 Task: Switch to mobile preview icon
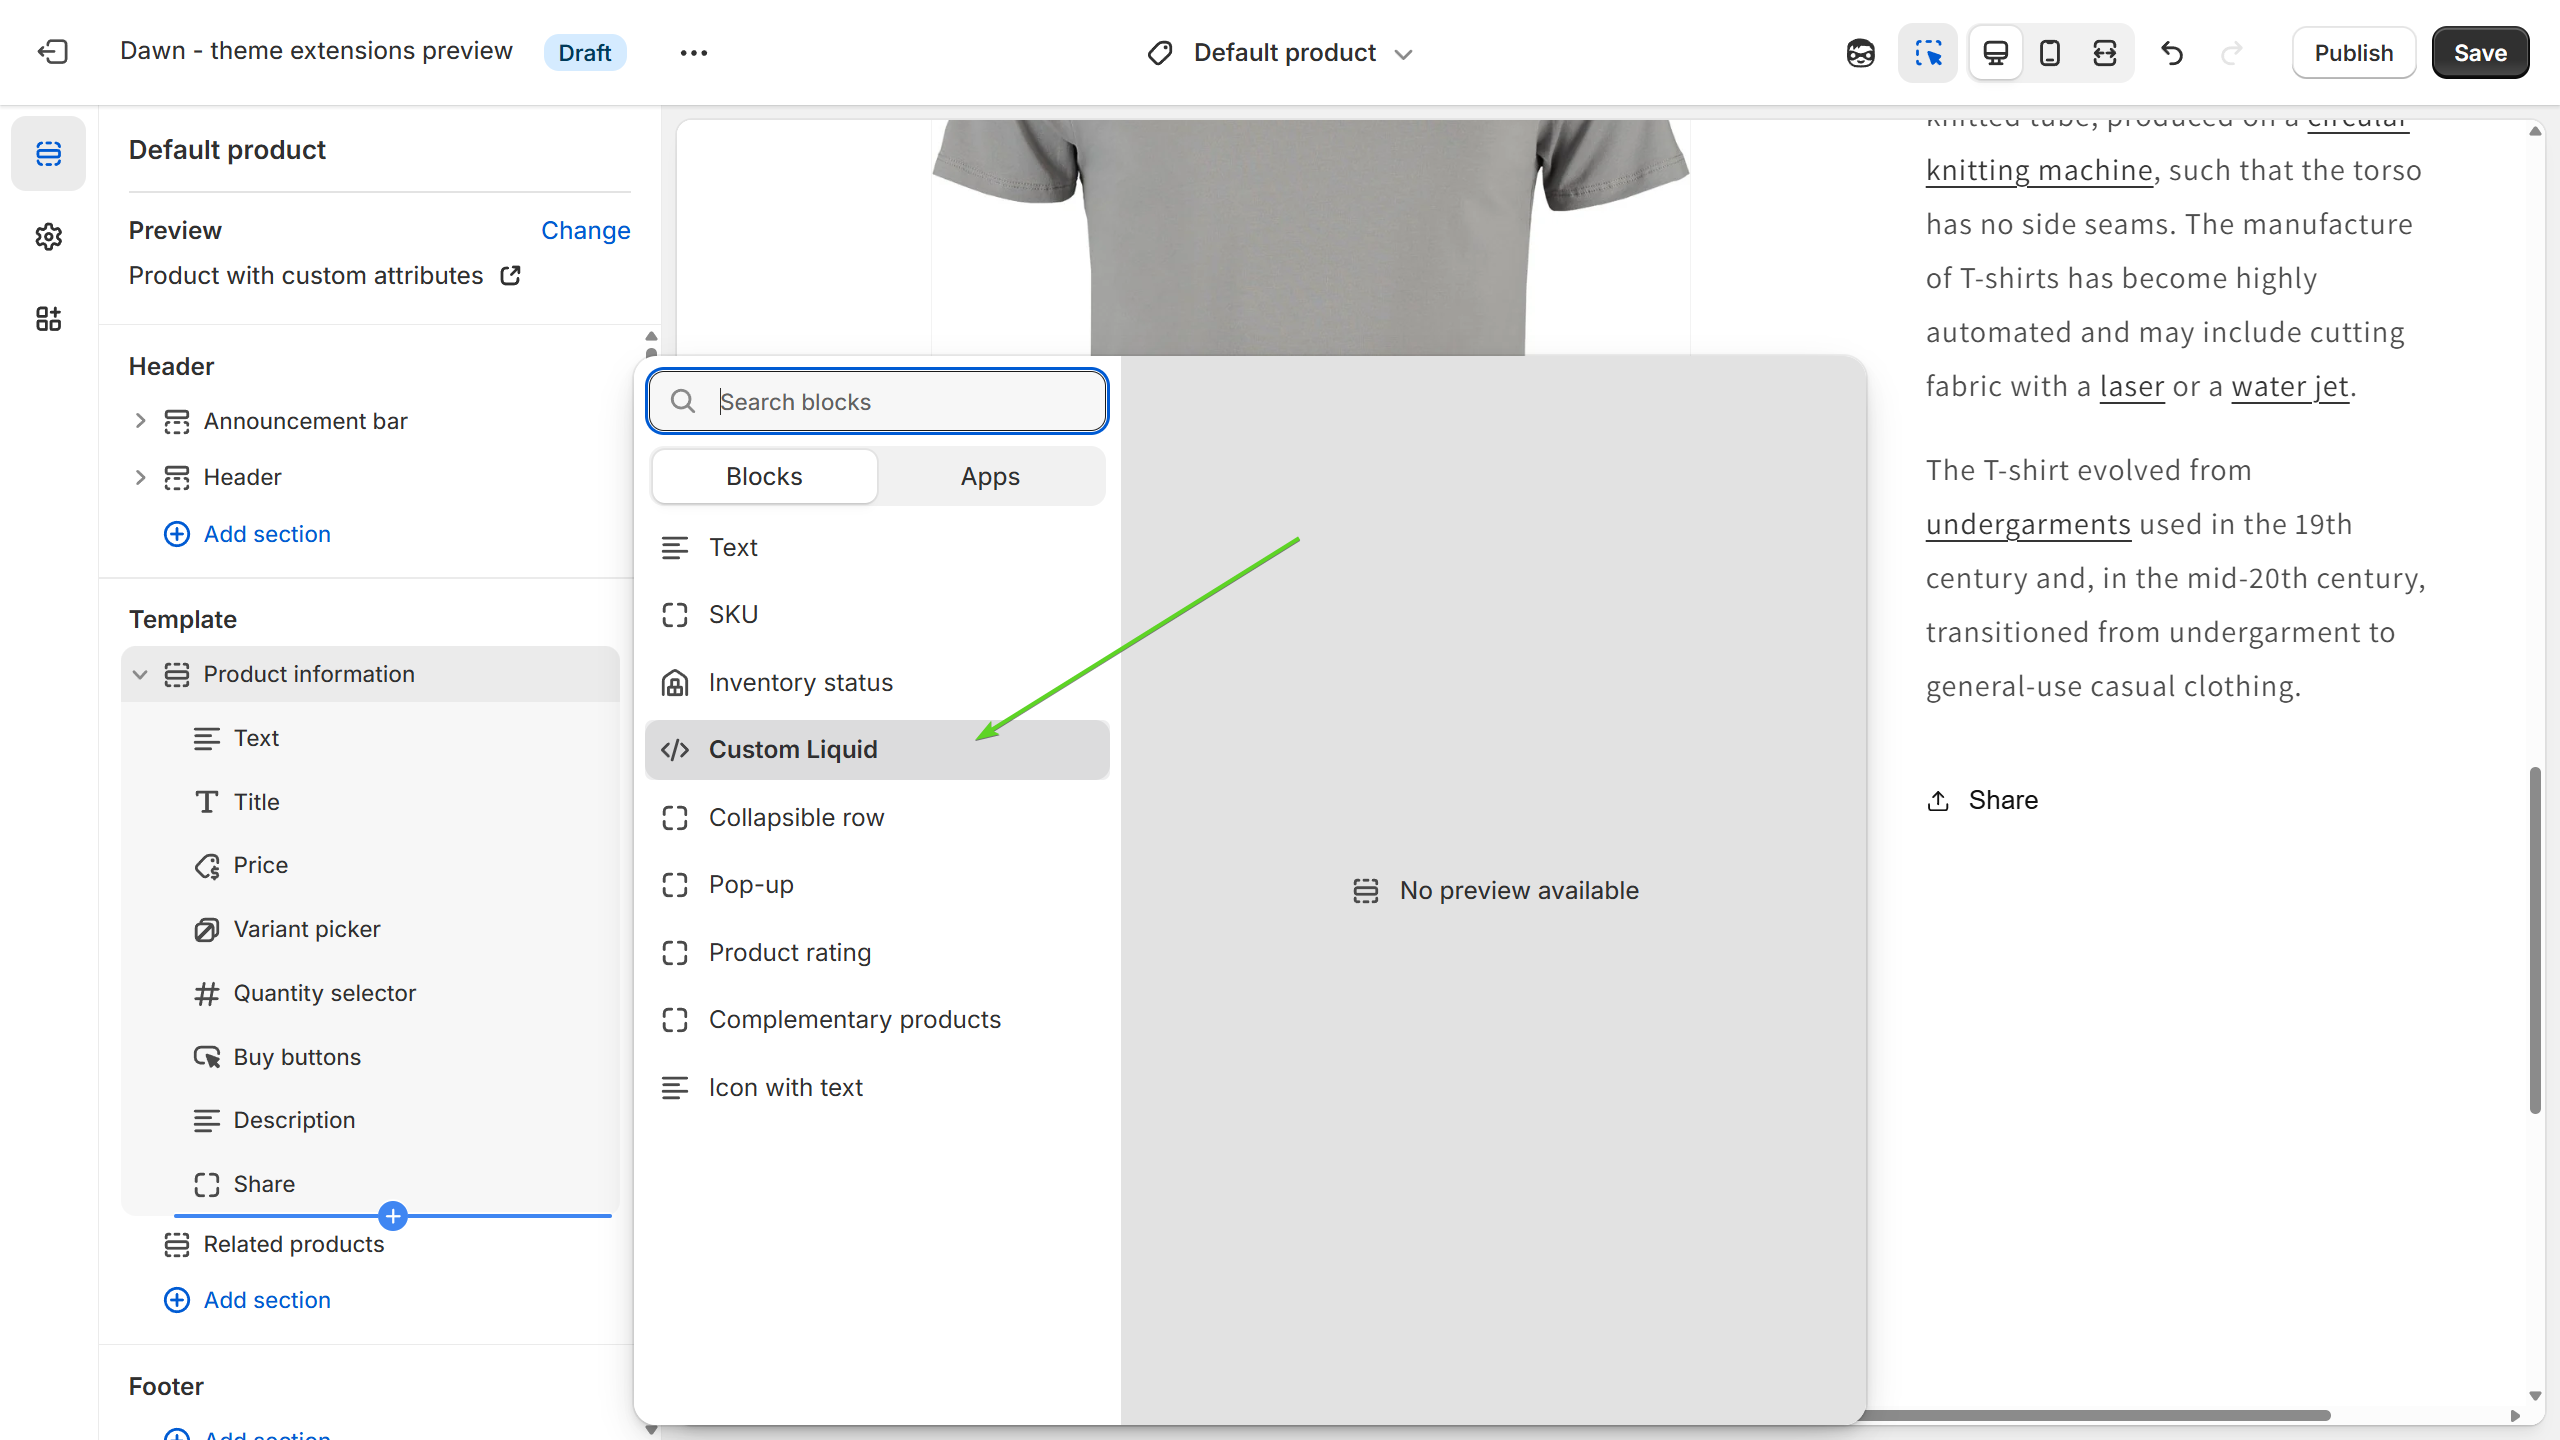tap(2049, 53)
